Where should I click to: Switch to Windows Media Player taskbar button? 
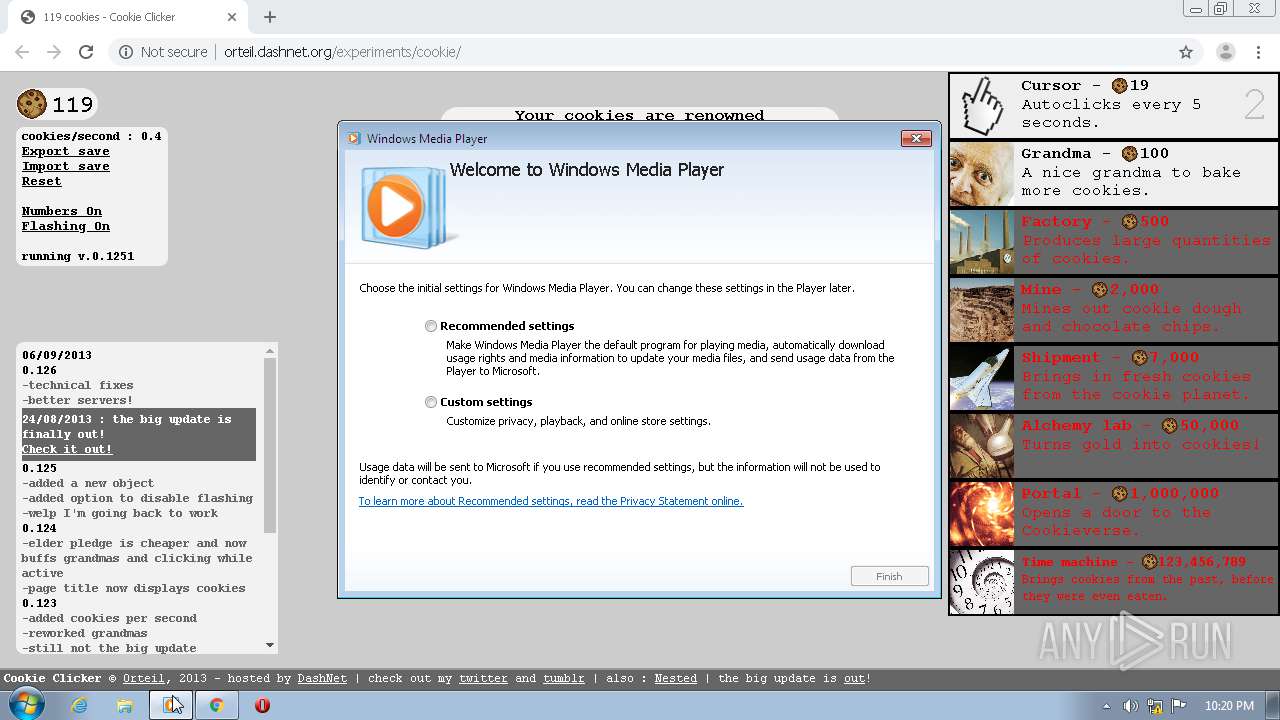[x=170, y=705]
